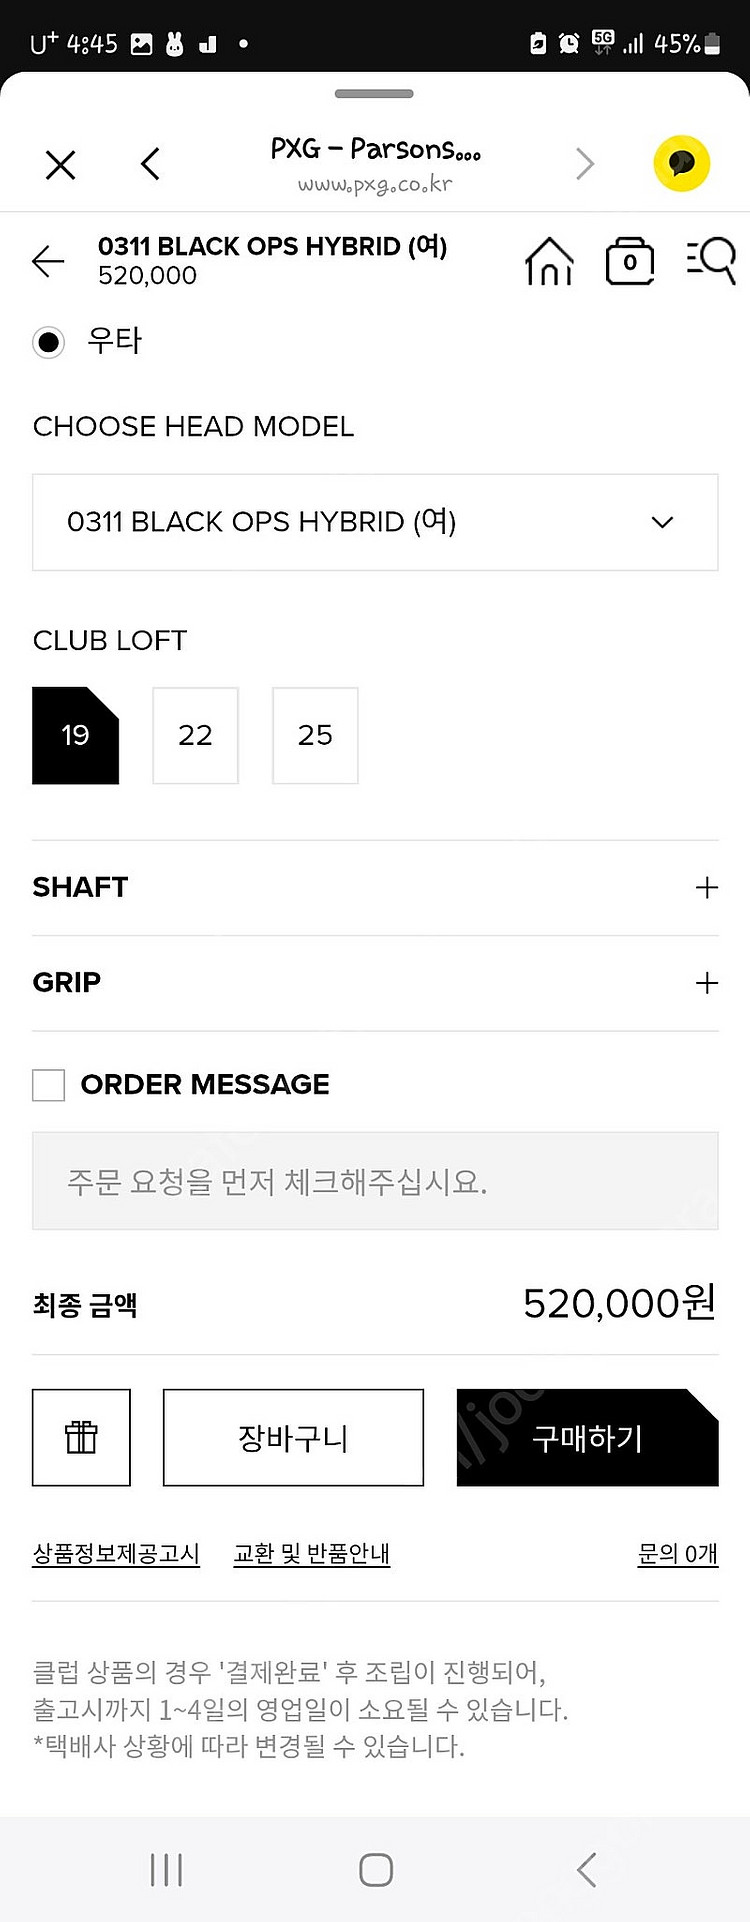
Task: Go back with the product page arrow
Action: (48, 261)
